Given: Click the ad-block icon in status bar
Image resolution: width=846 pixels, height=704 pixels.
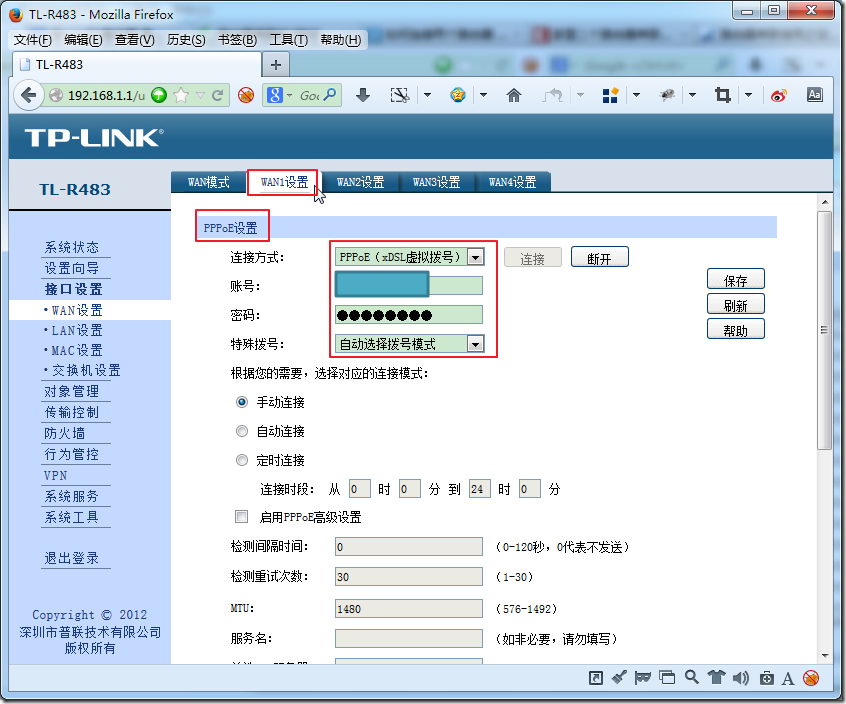Looking at the screenshot, I should [x=811, y=678].
